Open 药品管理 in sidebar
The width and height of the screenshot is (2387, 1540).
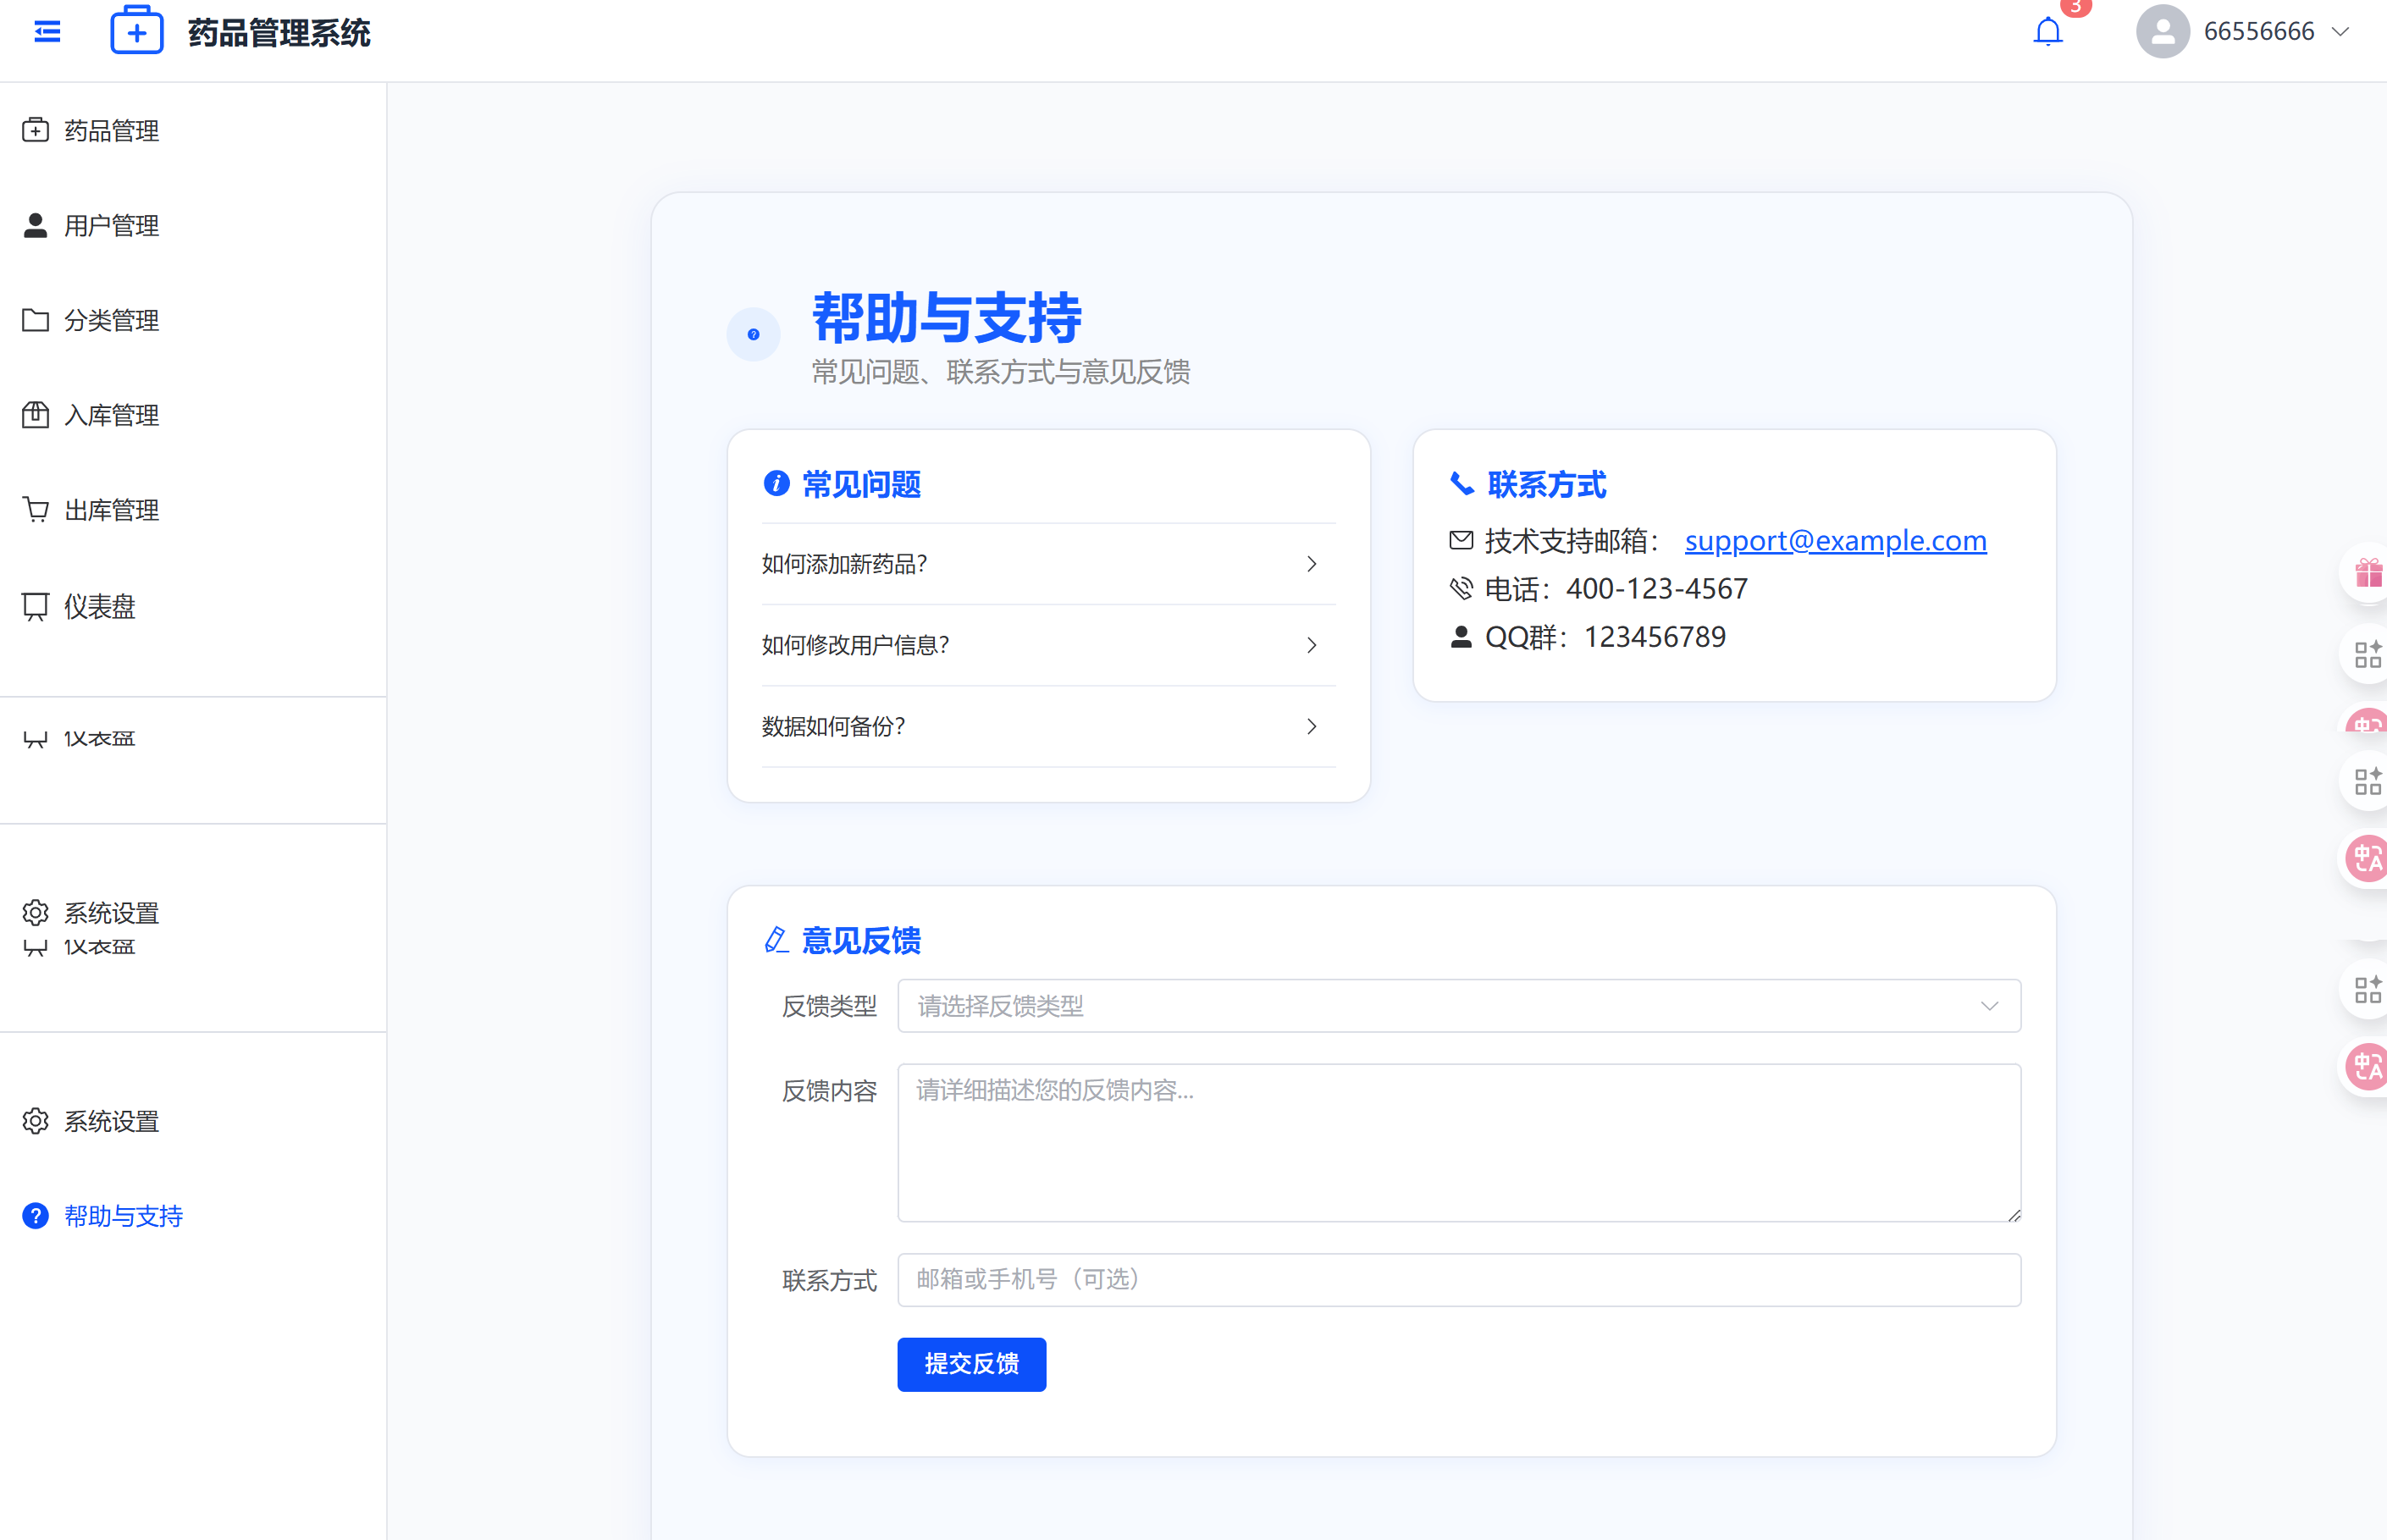click(x=111, y=131)
